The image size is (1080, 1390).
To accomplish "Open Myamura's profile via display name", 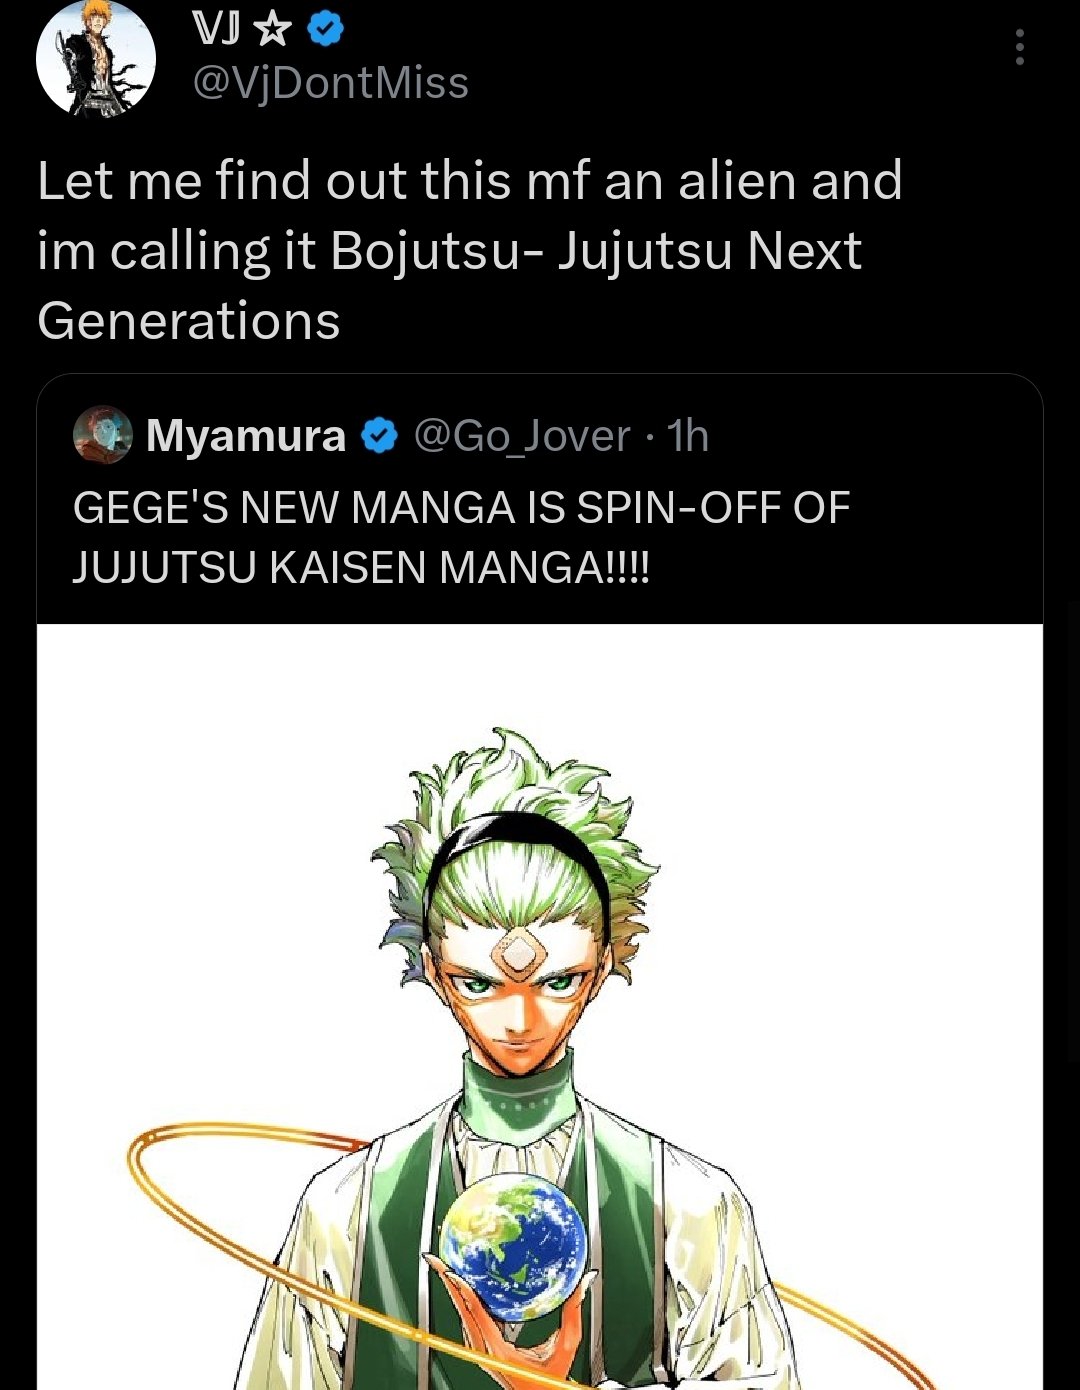I will point(246,436).
